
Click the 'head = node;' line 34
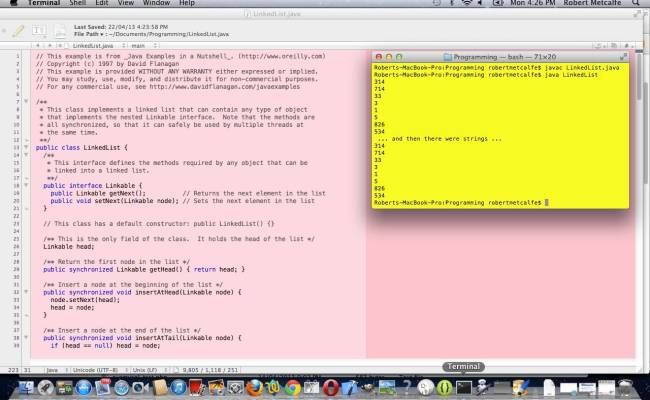click(72, 308)
